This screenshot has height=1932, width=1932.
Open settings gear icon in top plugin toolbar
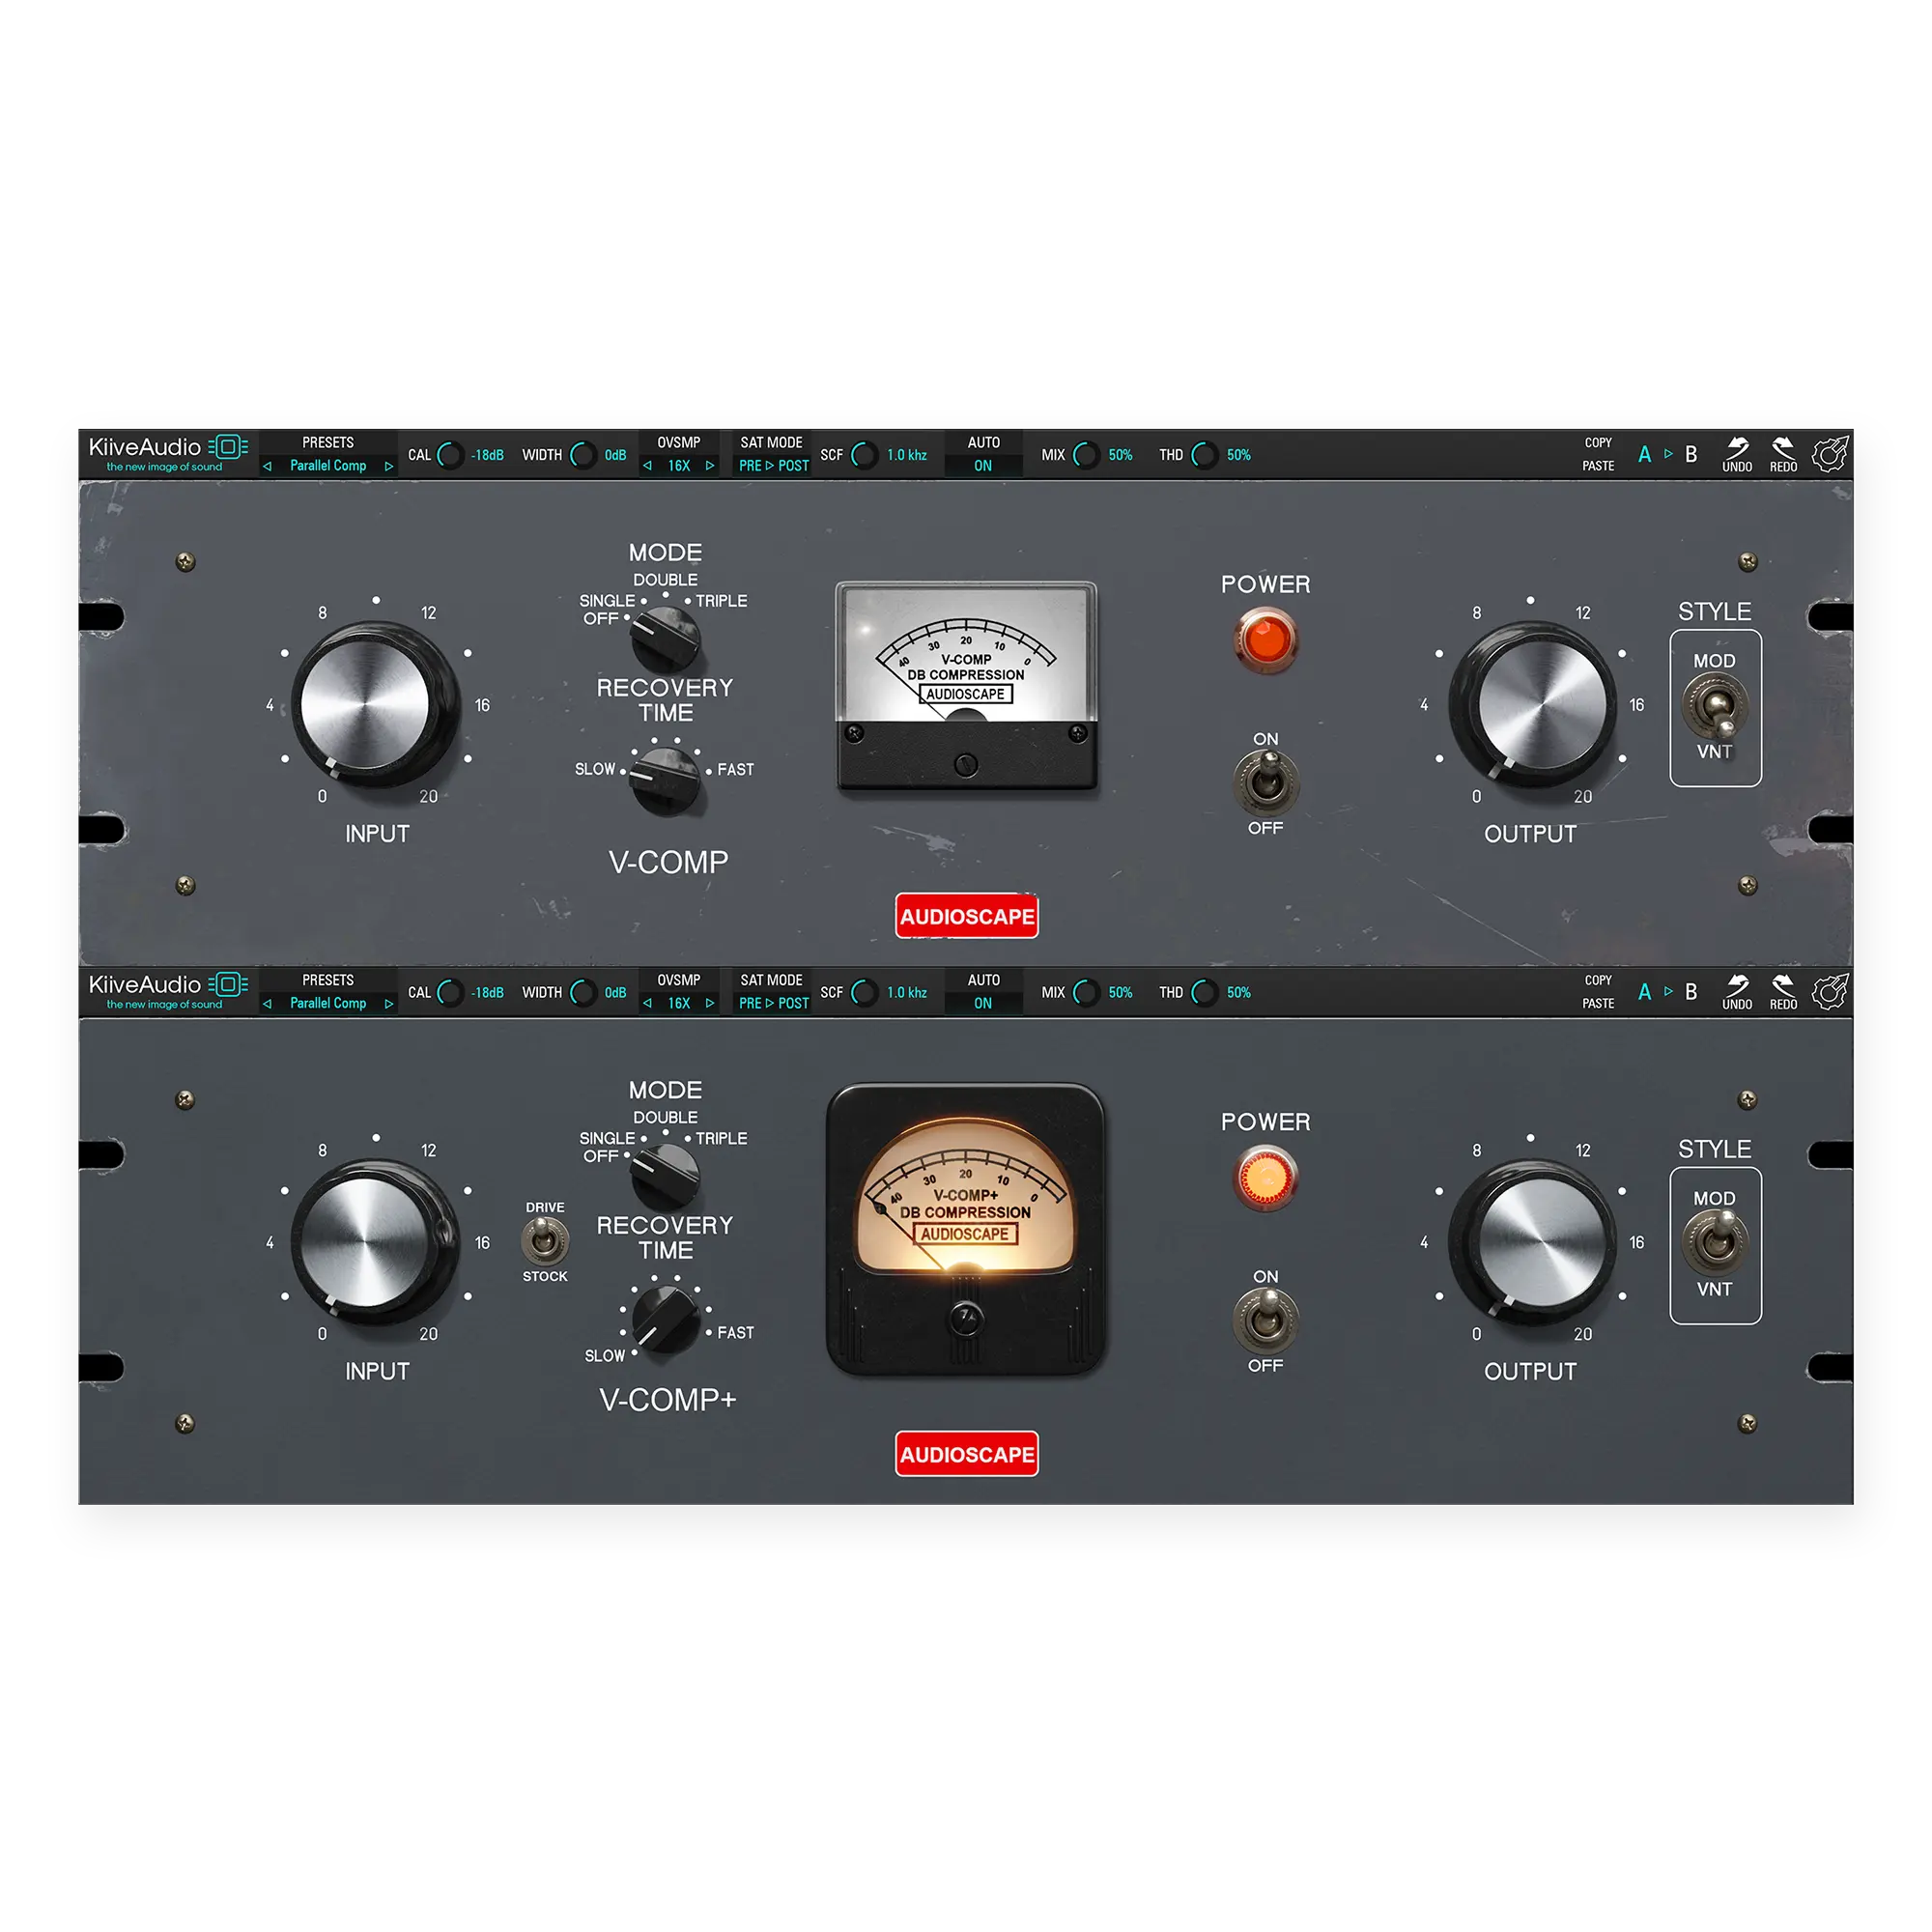pos(1829,455)
